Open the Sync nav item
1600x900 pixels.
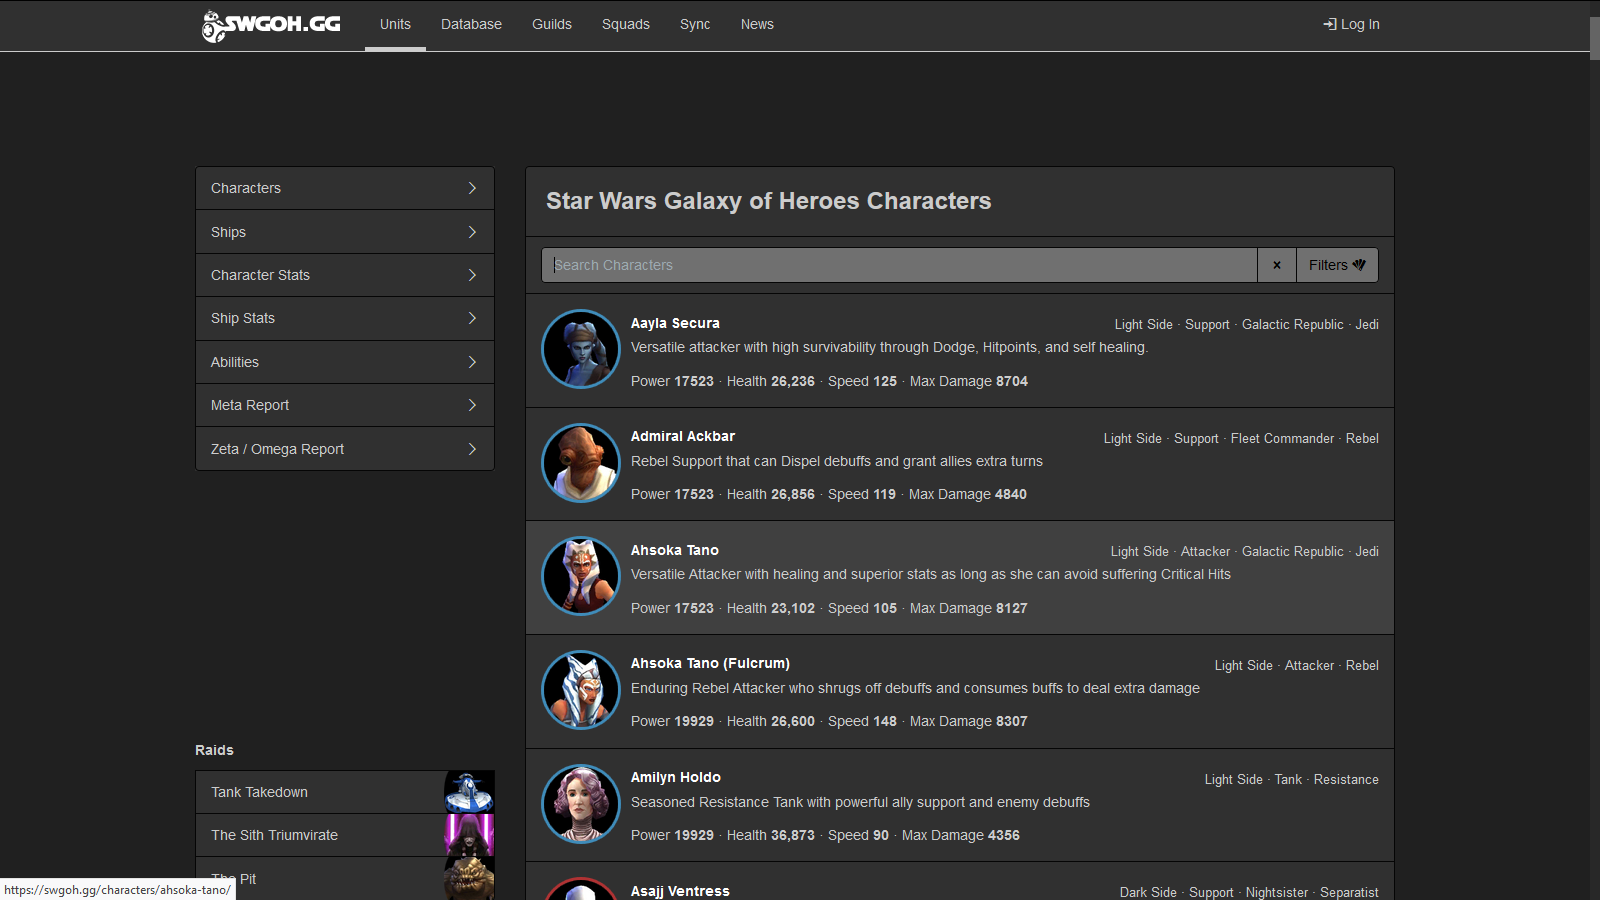coord(695,24)
